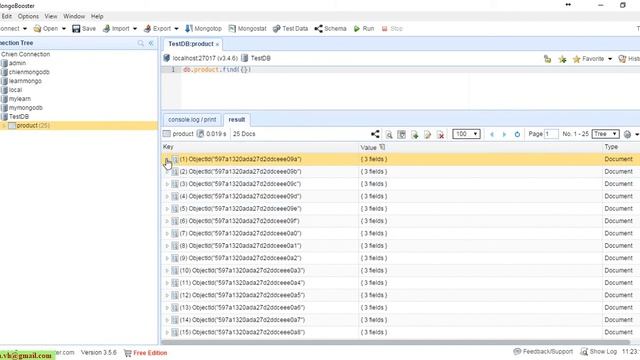Refresh results with circular arrow icon
The height and width of the screenshot is (360, 640).
517,134
